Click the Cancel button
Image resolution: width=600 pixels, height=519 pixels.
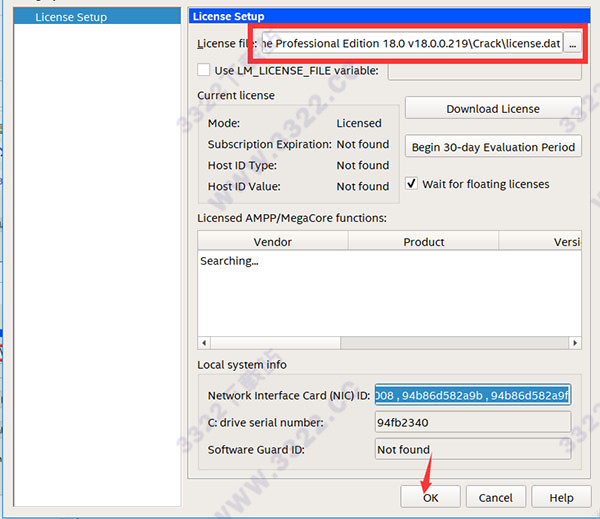point(496,497)
